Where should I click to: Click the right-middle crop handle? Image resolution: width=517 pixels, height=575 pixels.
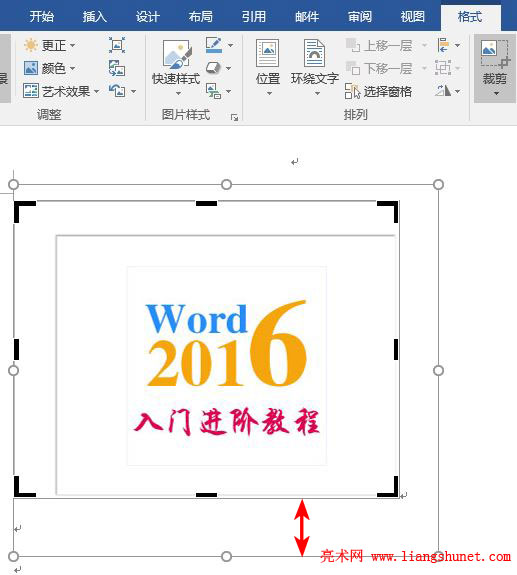(396, 349)
